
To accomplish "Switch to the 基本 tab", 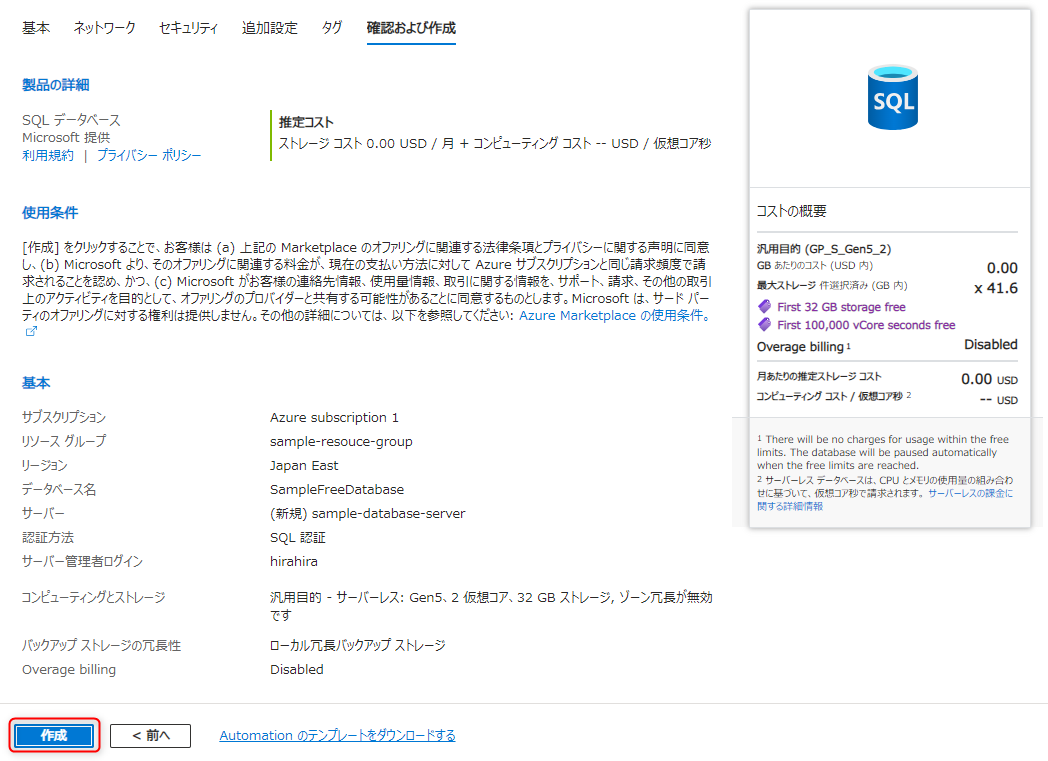I will (x=36, y=28).
